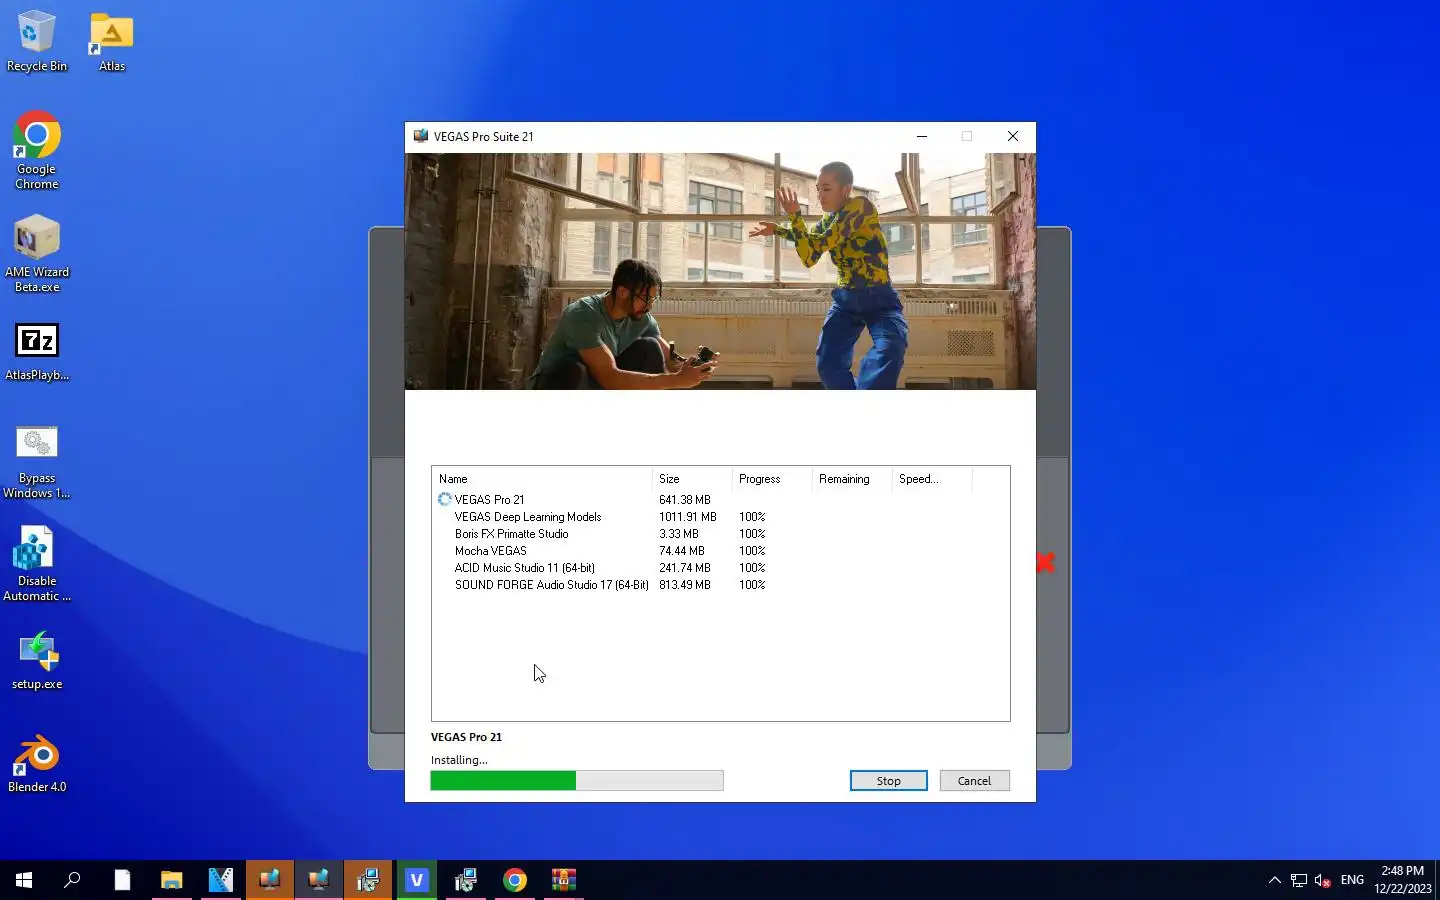Open File Explorer from the taskbar
This screenshot has width=1440, height=900.
point(172,880)
